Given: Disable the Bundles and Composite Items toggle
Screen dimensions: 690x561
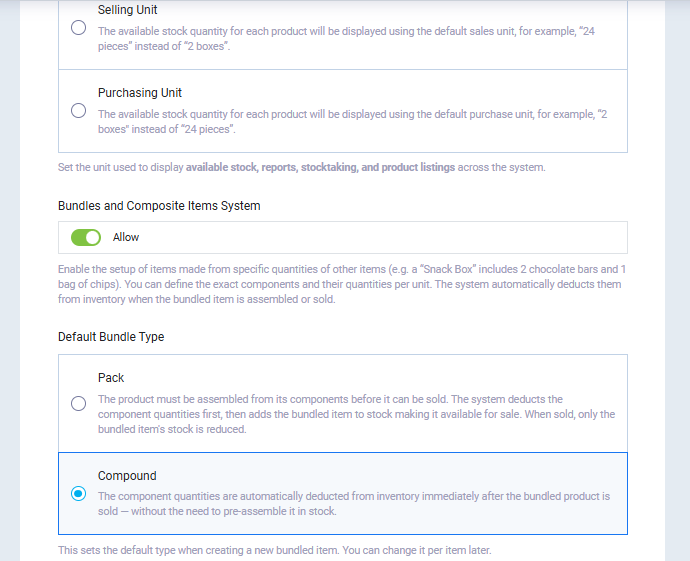Looking at the screenshot, I should (x=86, y=238).
